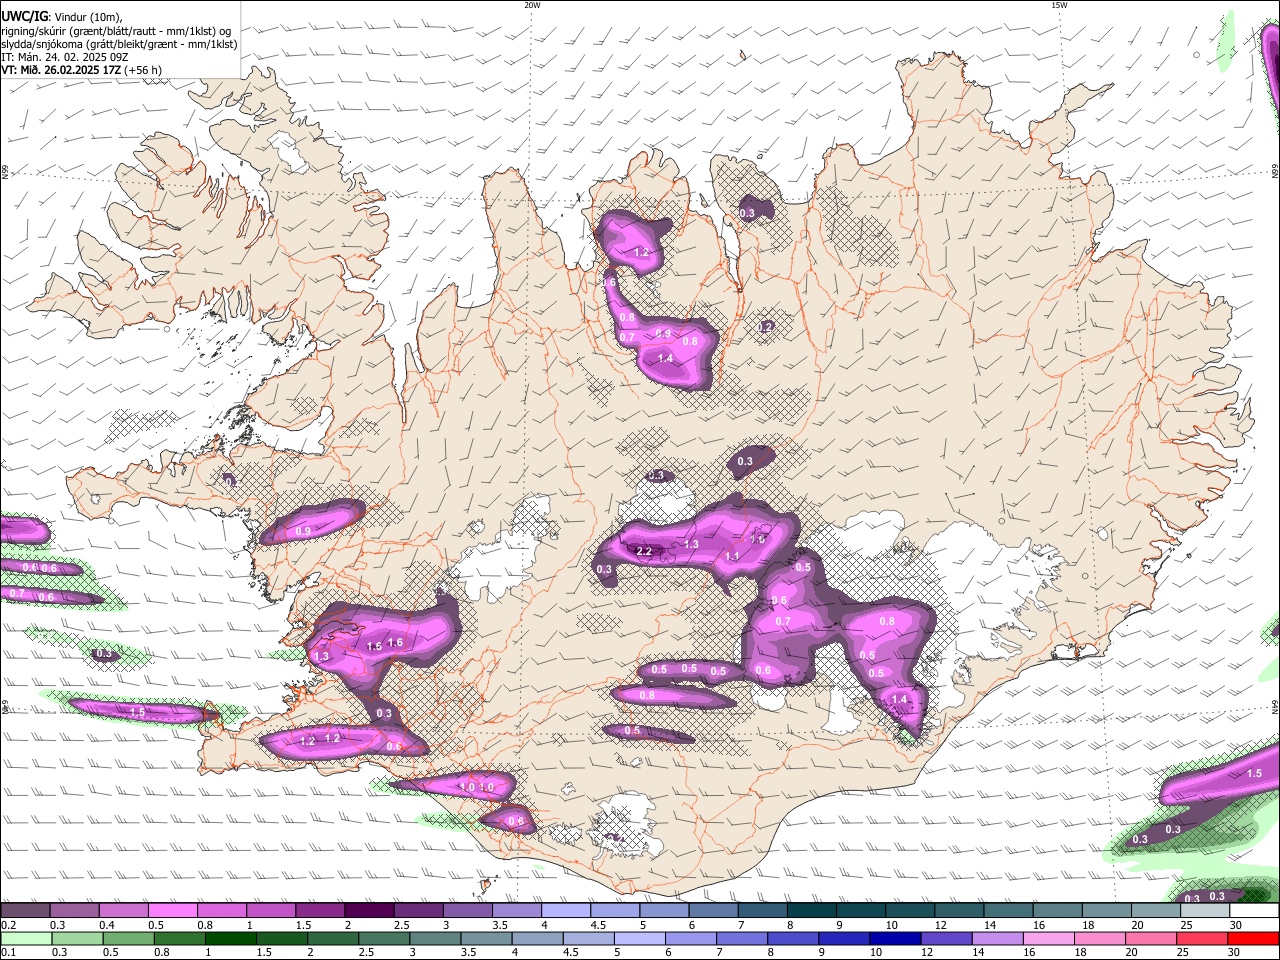Click the '15W' longitude label
Image resolution: width=1280 pixels, height=960 pixels.
(x=1059, y=5)
